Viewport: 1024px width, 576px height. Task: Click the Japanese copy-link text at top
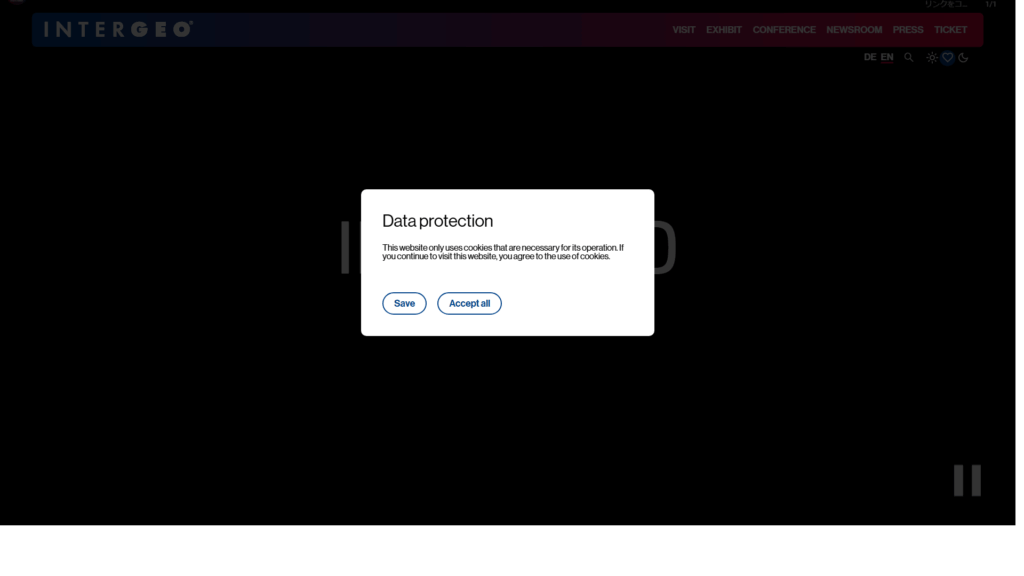pyautogui.click(x=945, y=4)
